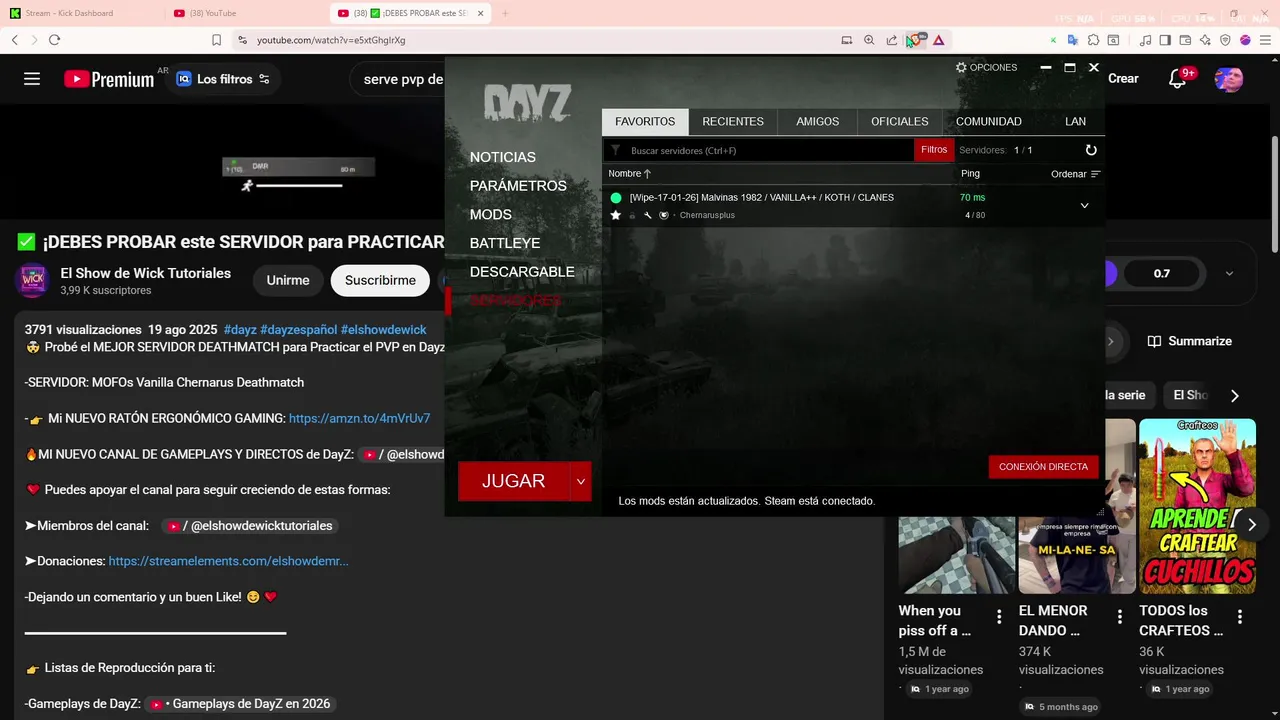The width and height of the screenshot is (1280, 720).
Task: Open the TODOS los CRAFTEOS short thumbnail
Action: click(x=1197, y=506)
